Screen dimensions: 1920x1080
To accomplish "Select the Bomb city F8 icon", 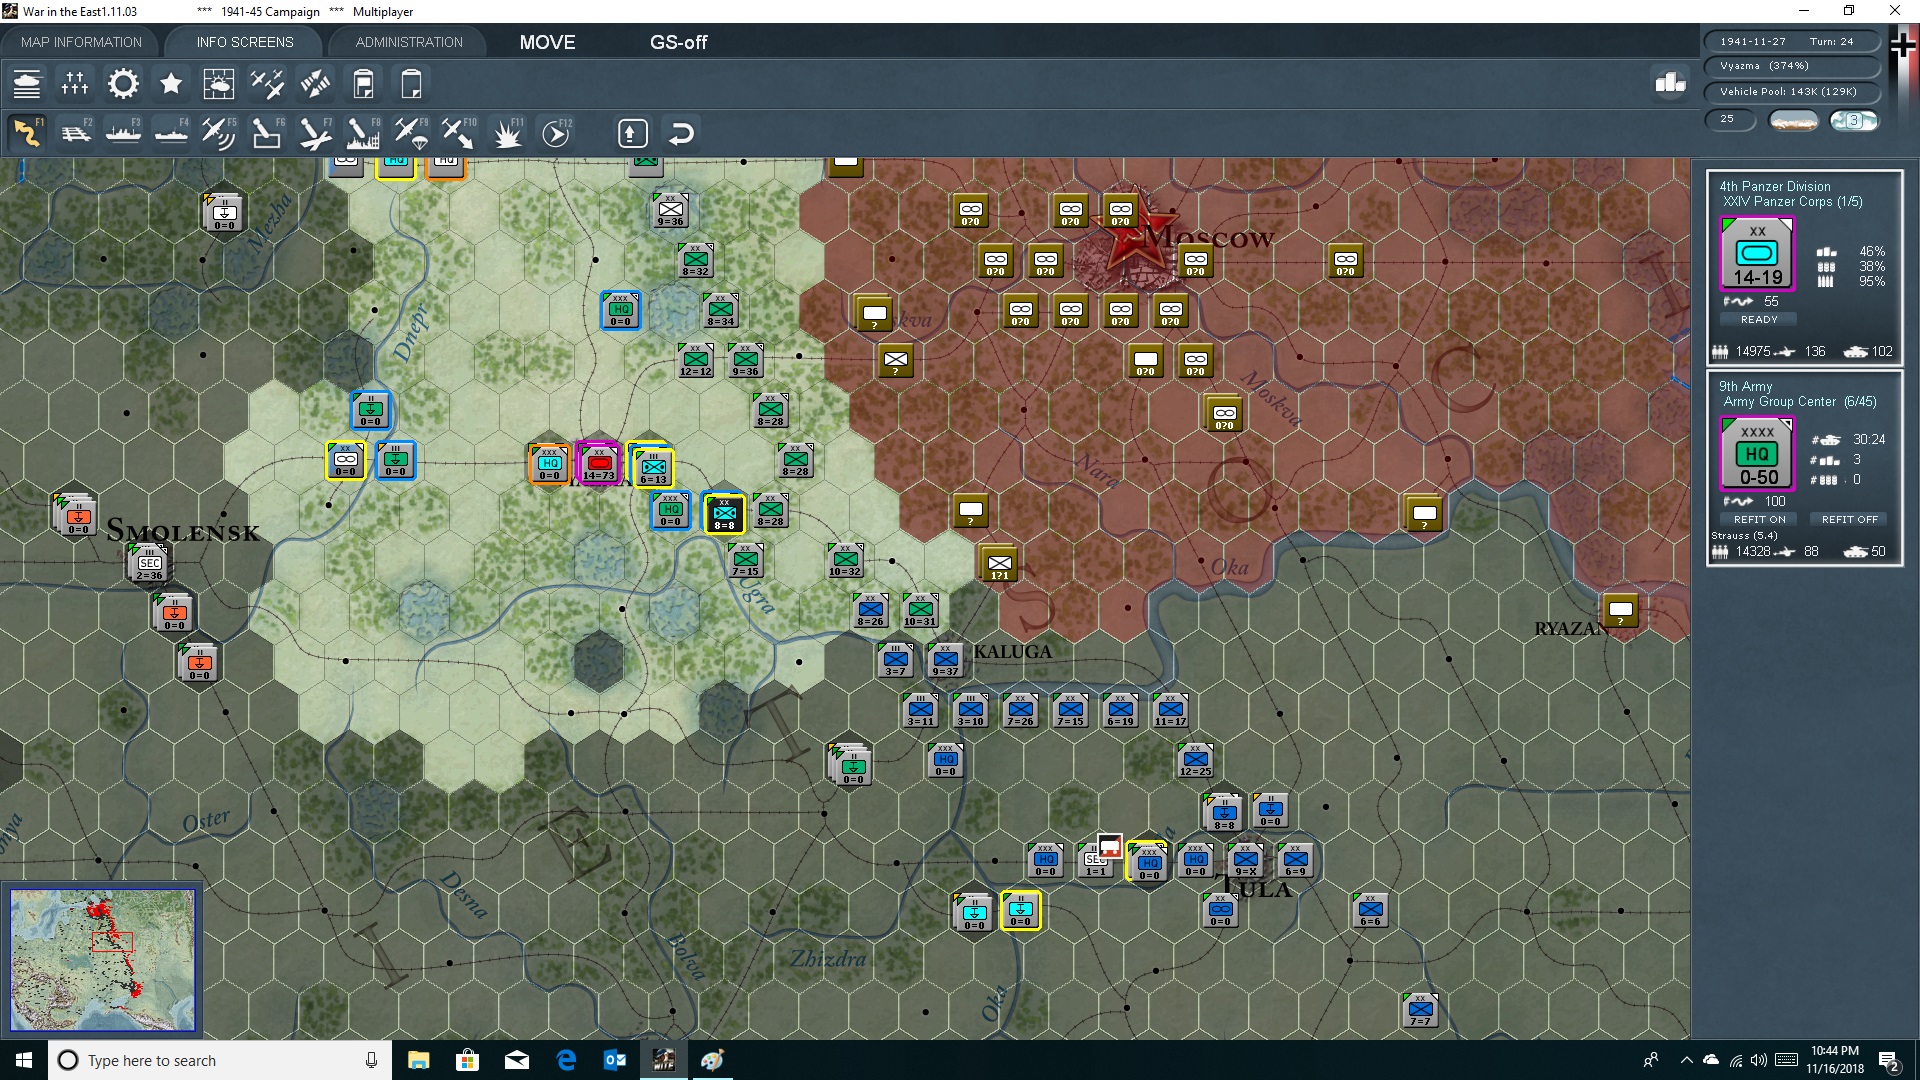I will coord(363,133).
